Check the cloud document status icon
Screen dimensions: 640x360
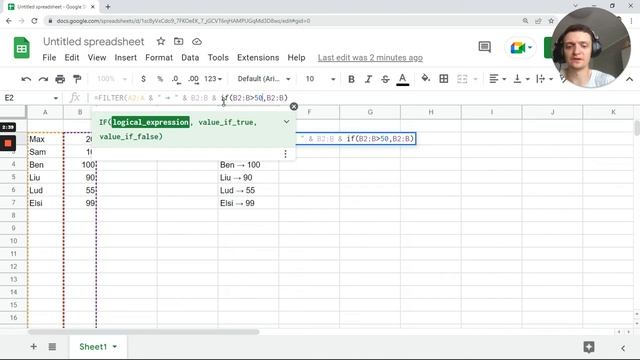click(x=197, y=42)
